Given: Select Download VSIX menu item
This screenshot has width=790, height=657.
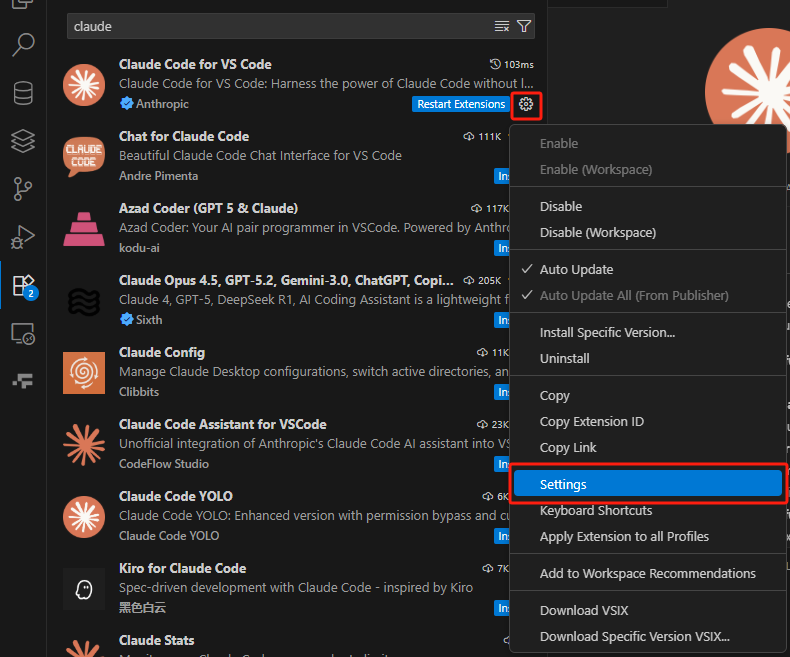Looking at the screenshot, I should [648, 610].
